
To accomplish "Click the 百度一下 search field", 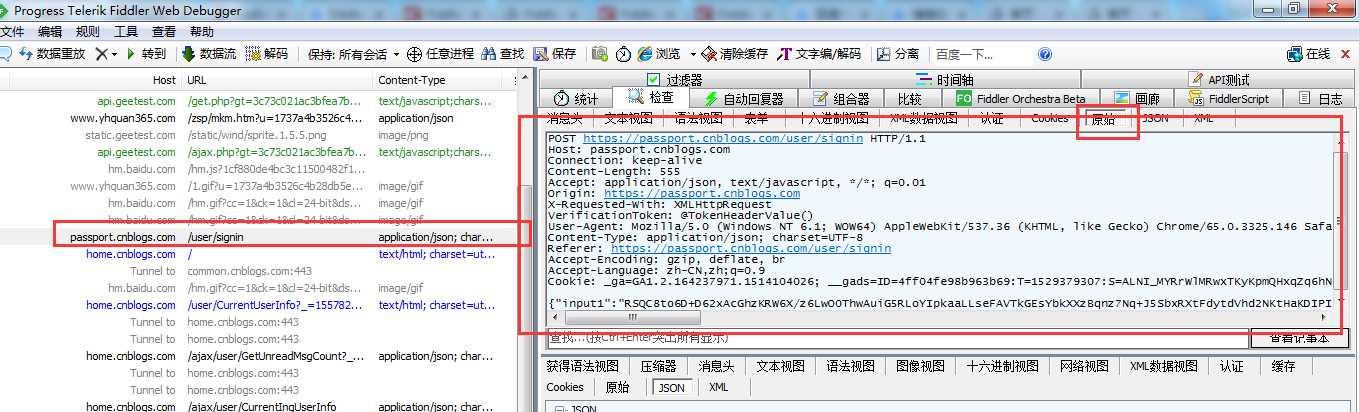I will pos(980,54).
